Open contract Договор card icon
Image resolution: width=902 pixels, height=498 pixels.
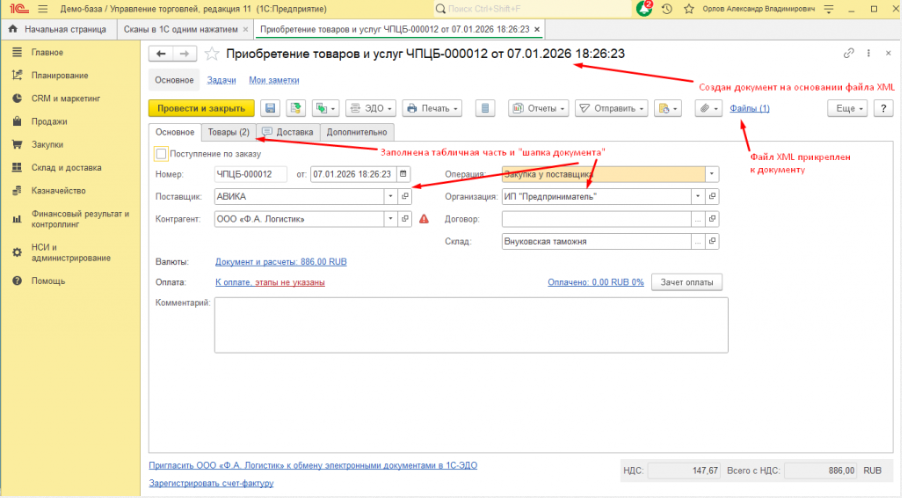(x=712, y=219)
